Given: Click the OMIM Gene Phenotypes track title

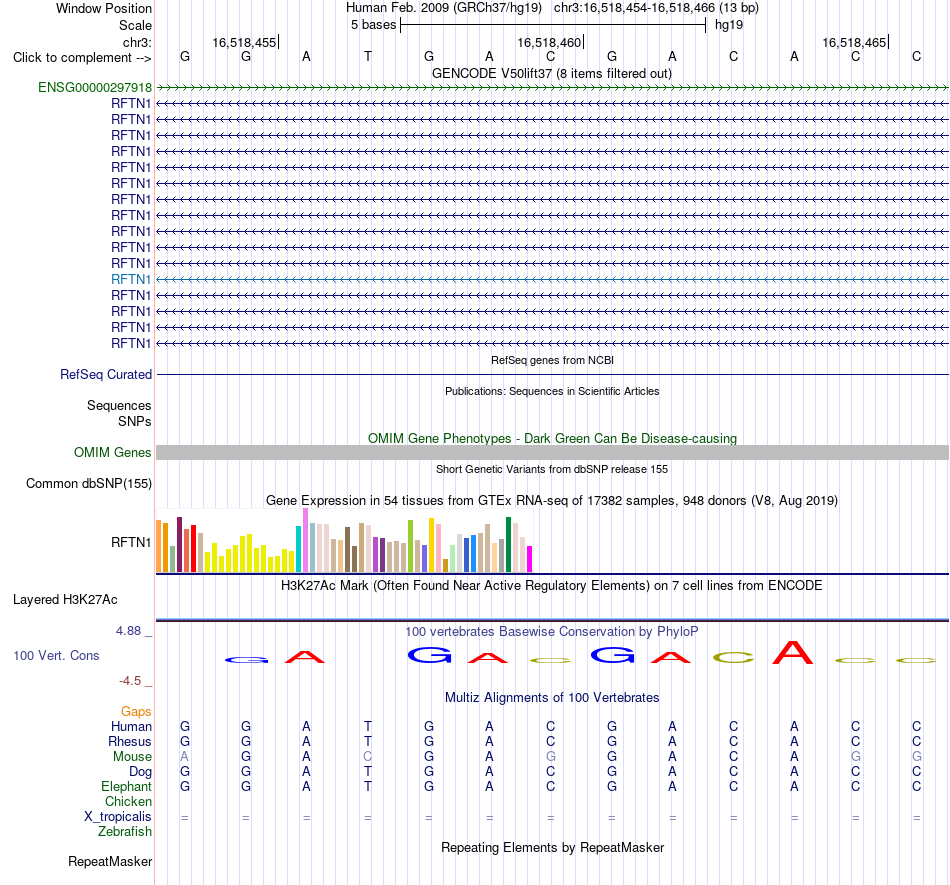Looking at the screenshot, I should click(x=552, y=439).
